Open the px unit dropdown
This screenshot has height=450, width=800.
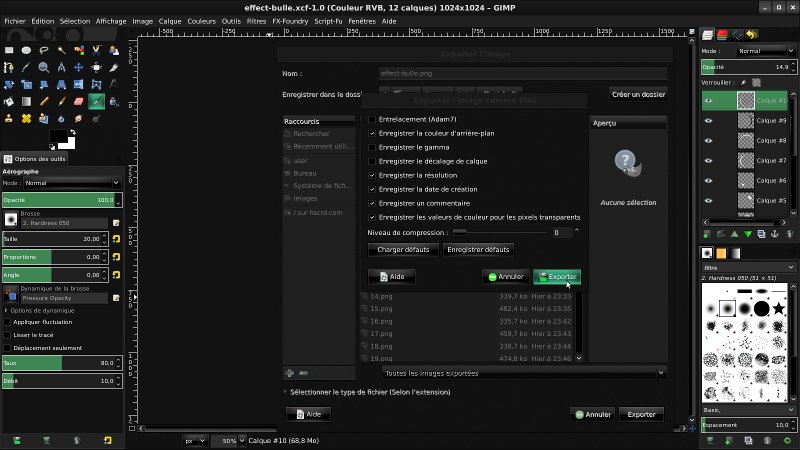(x=195, y=441)
